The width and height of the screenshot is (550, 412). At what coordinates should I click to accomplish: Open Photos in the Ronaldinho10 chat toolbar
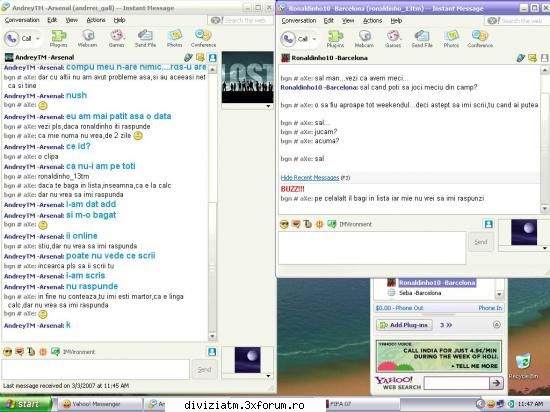(451, 39)
